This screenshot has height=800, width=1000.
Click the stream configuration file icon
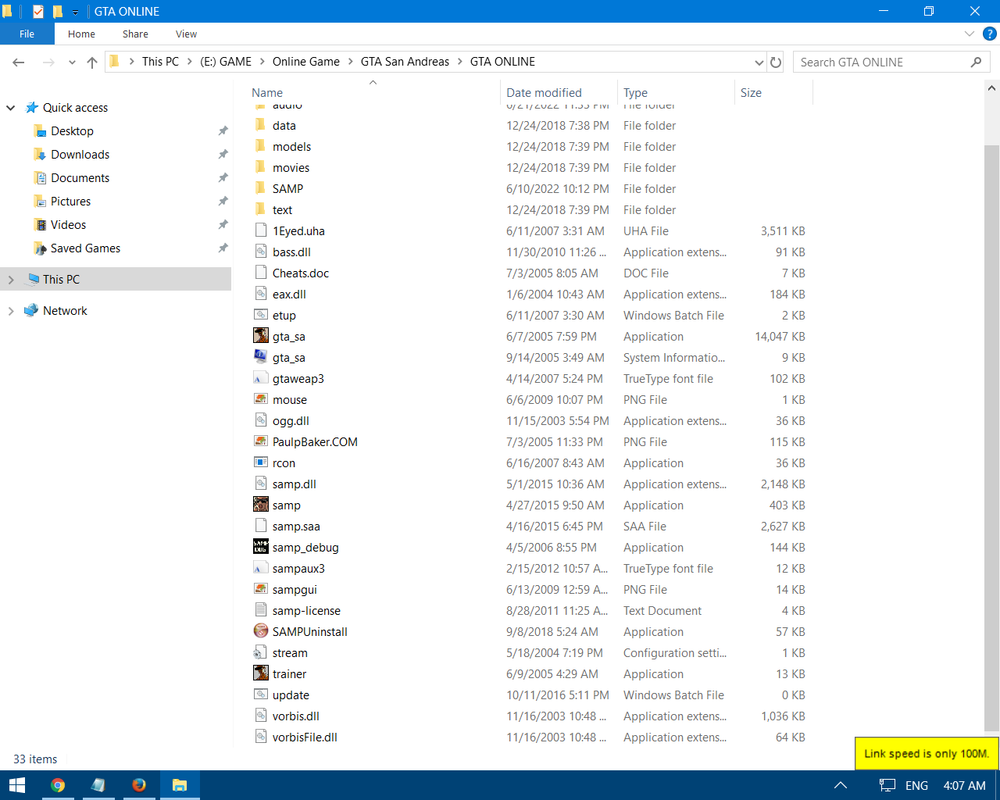point(260,652)
